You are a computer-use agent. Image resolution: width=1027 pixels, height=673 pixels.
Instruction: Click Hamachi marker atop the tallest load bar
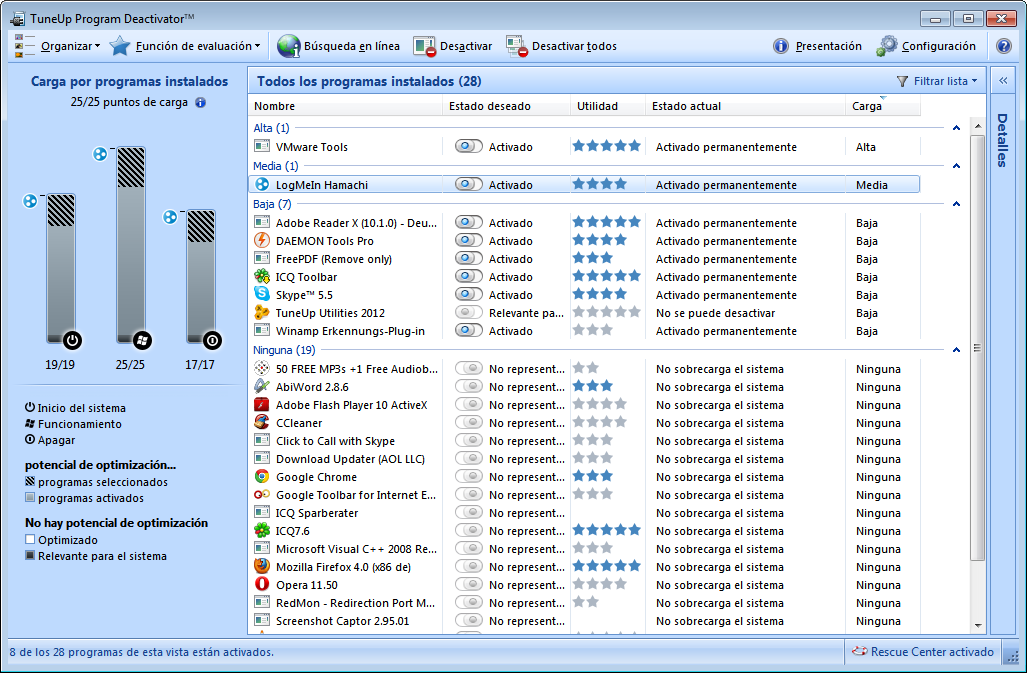pyautogui.click(x=100, y=154)
